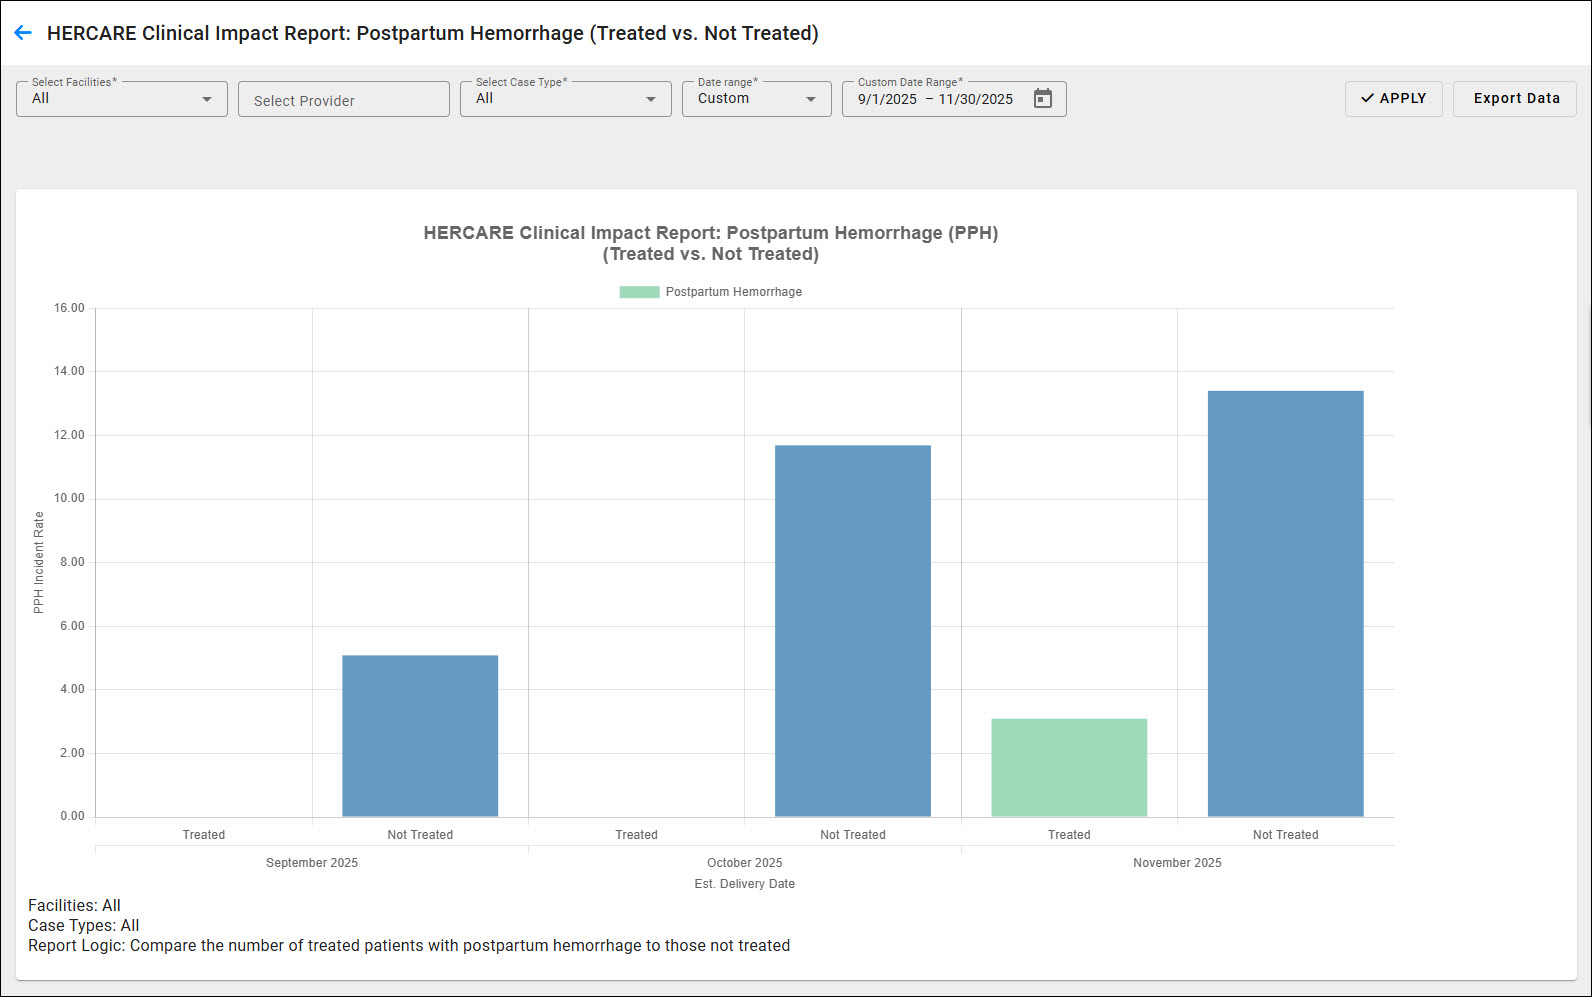
Task: Click the Select Provider input field
Action: pos(343,100)
